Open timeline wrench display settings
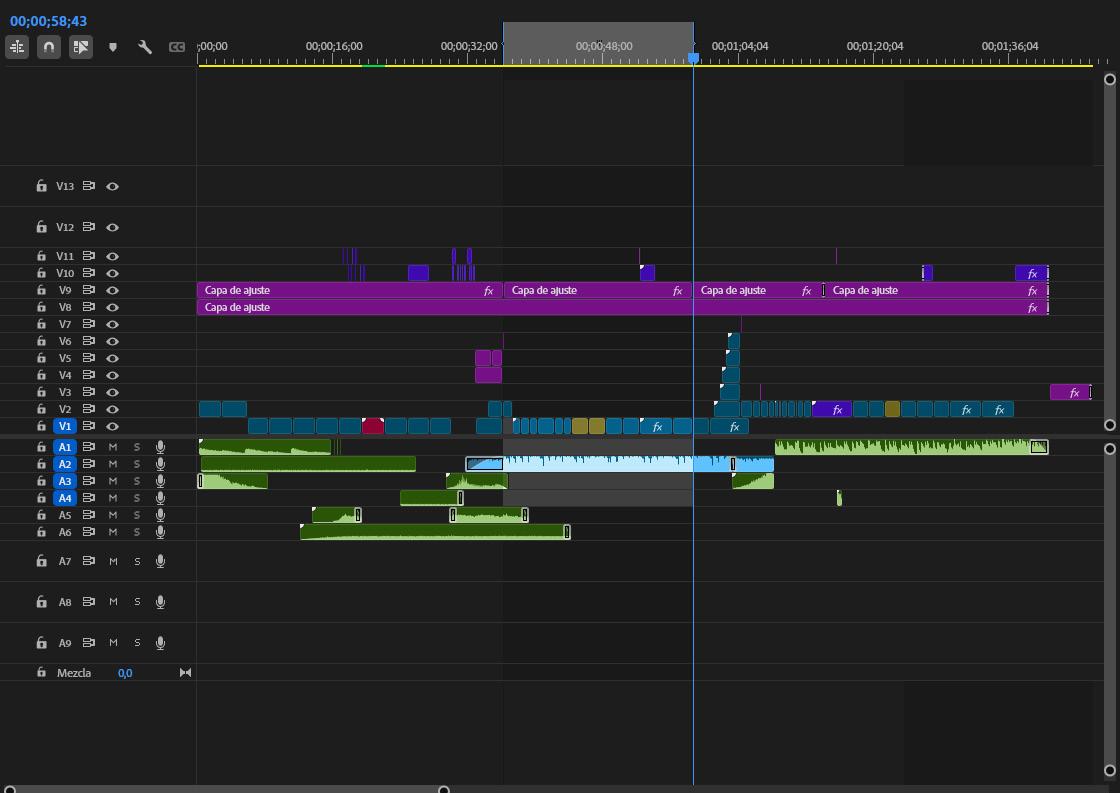Screen dimensions: 1120x793 pos(145,47)
